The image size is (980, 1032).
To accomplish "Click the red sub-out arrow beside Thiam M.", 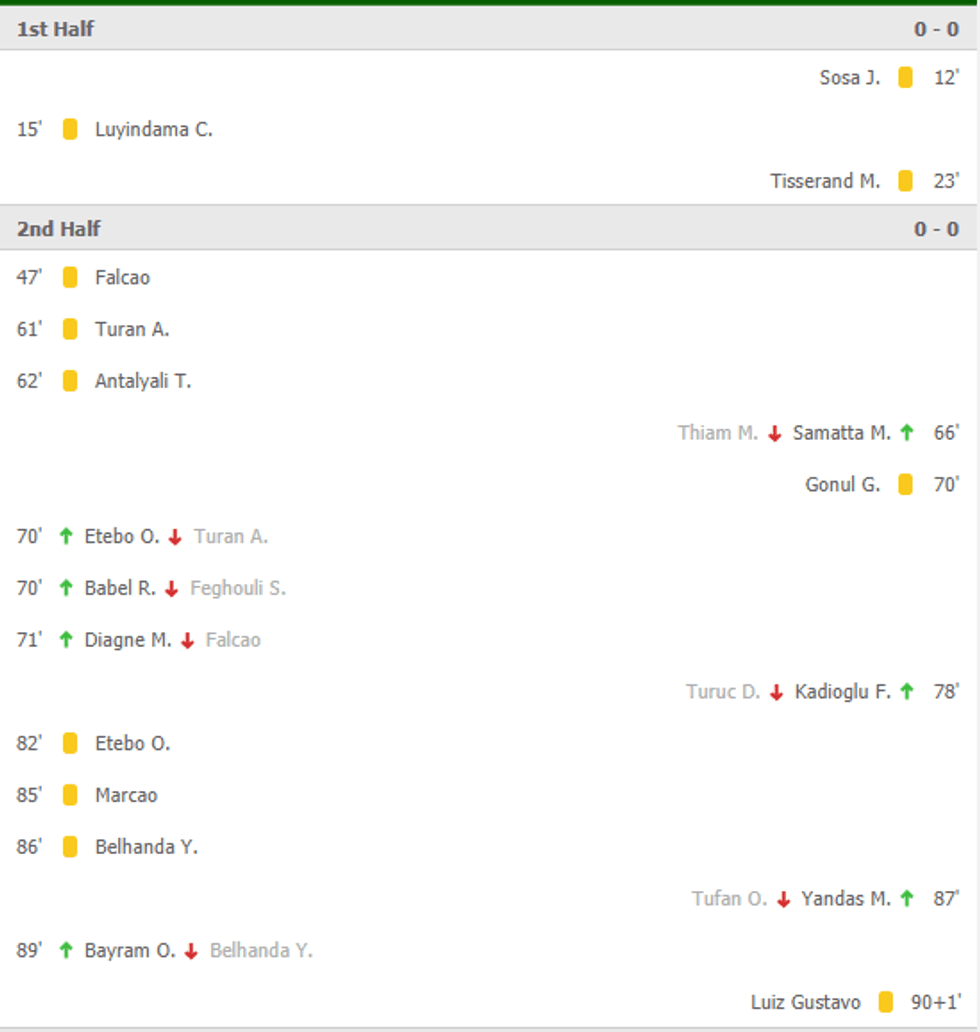I will click(x=774, y=433).
